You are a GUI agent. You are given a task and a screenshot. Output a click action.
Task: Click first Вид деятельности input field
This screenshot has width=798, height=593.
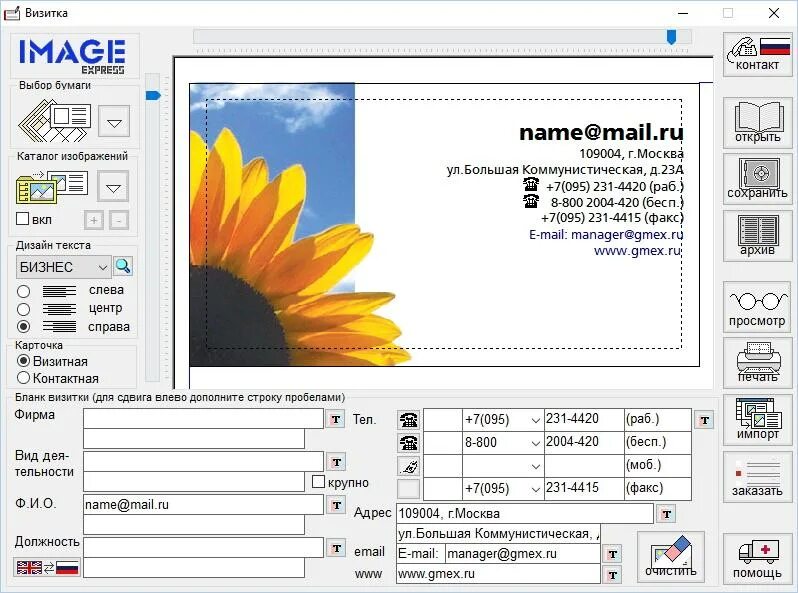(x=204, y=462)
